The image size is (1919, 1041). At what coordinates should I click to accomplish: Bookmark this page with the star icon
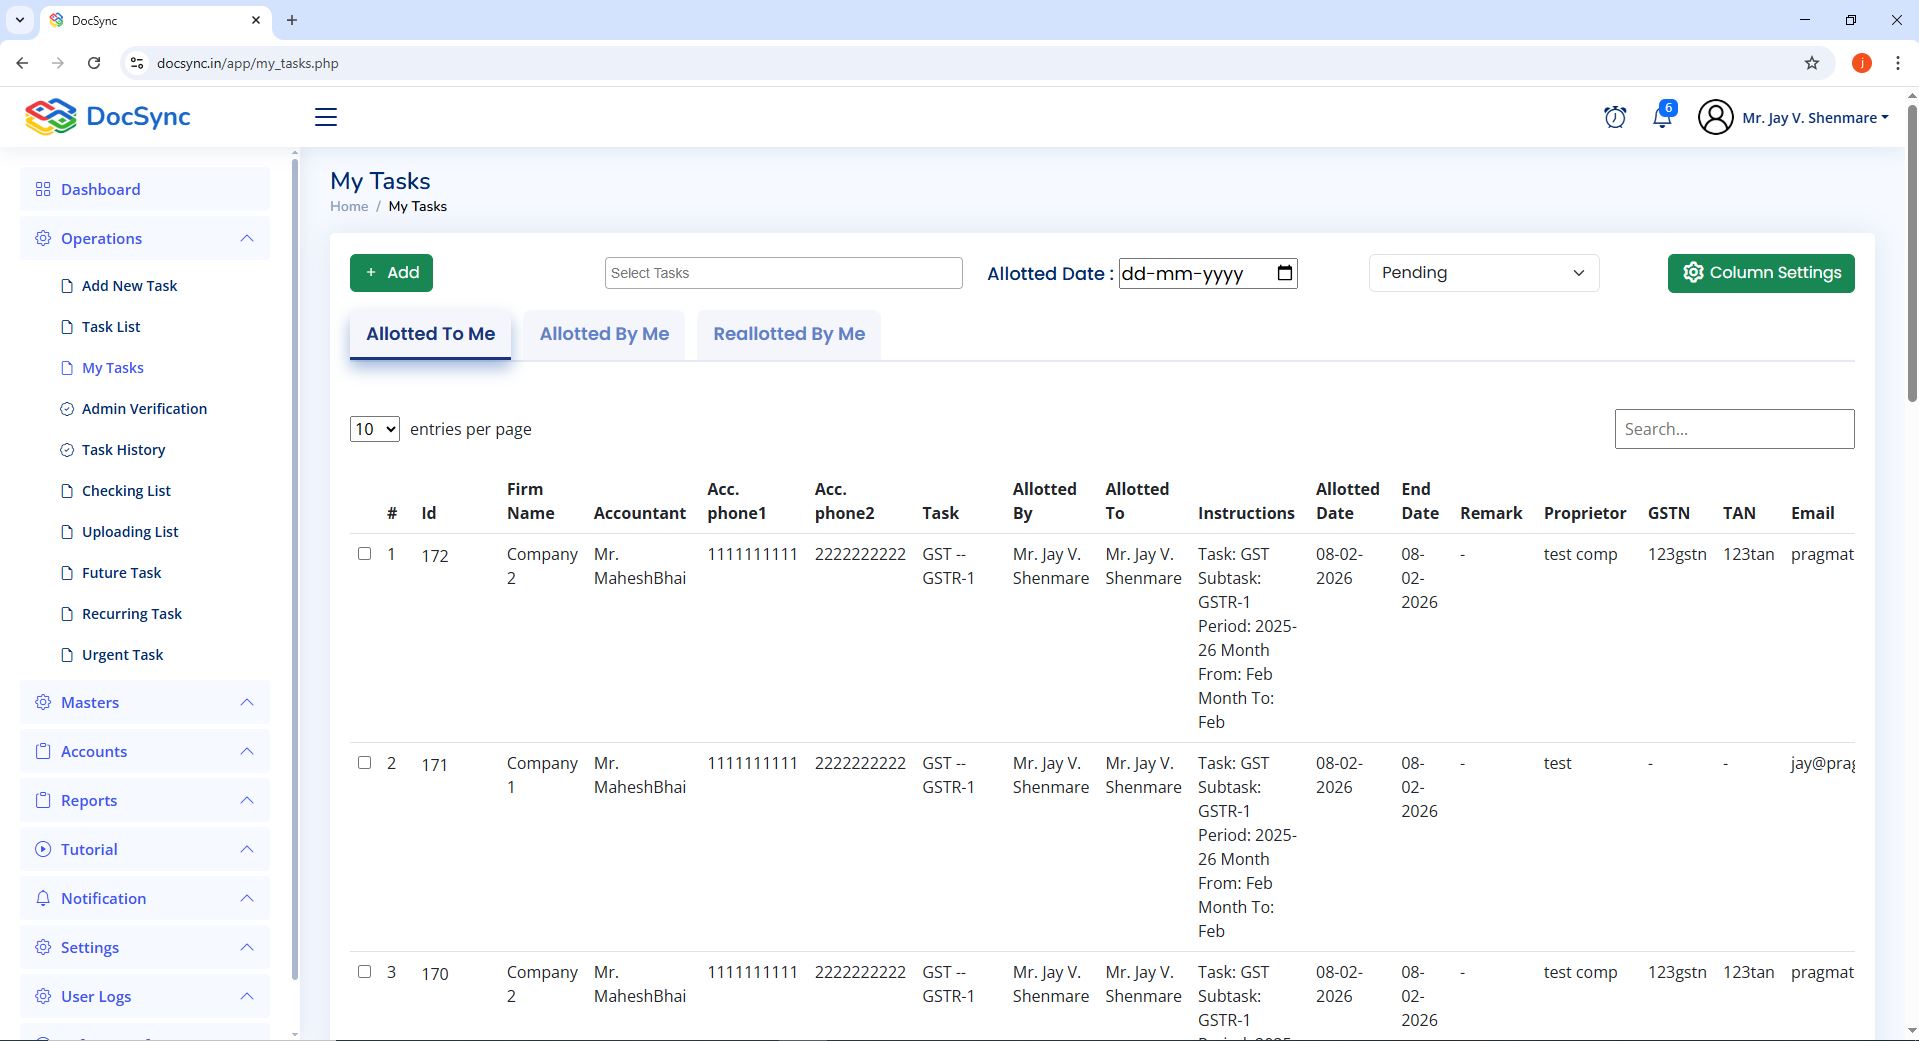click(x=1811, y=63)
